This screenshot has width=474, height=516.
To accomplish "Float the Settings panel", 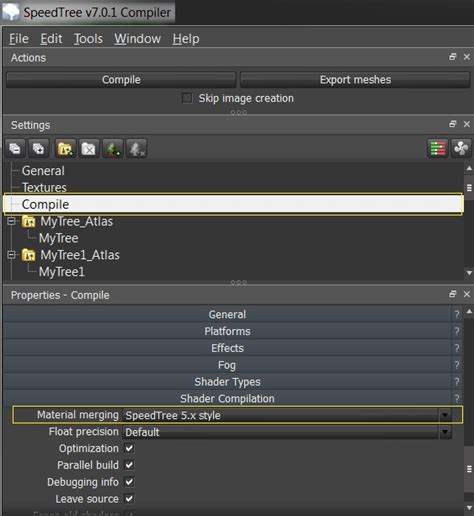I will pyautogui.click(x=452, y=124).
